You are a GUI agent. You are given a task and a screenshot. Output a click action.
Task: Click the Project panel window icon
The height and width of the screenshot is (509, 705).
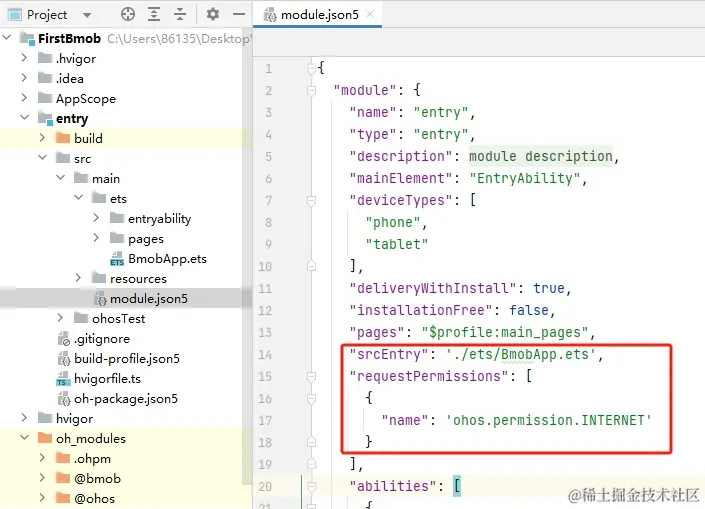tap(15, 15)
